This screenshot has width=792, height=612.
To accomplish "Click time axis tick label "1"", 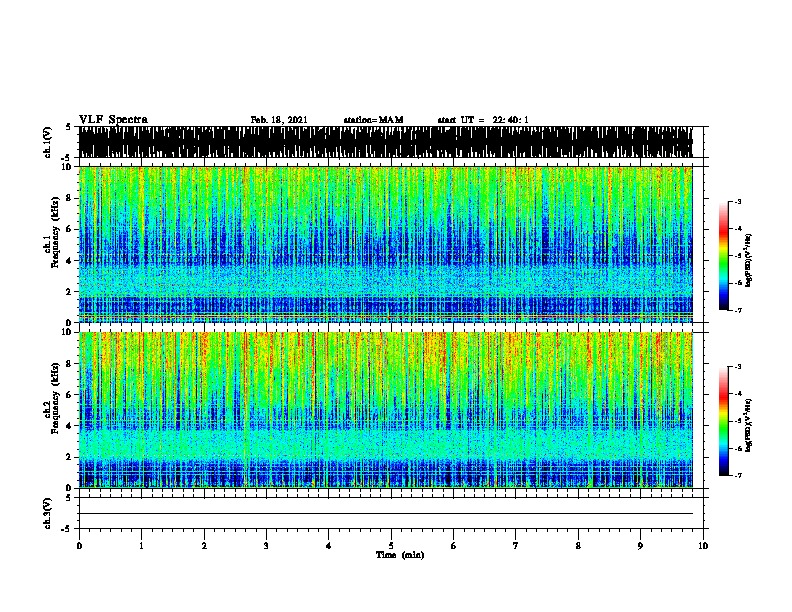I will (x=141, y=546).
